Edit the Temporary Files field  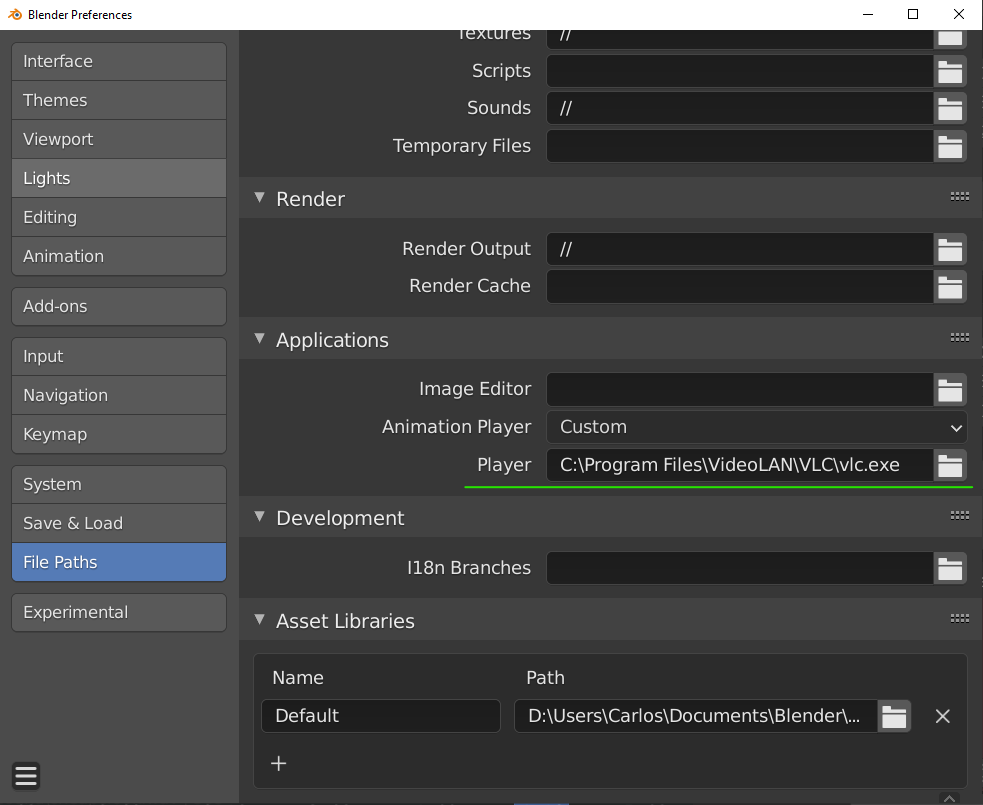tap(740, 146)
